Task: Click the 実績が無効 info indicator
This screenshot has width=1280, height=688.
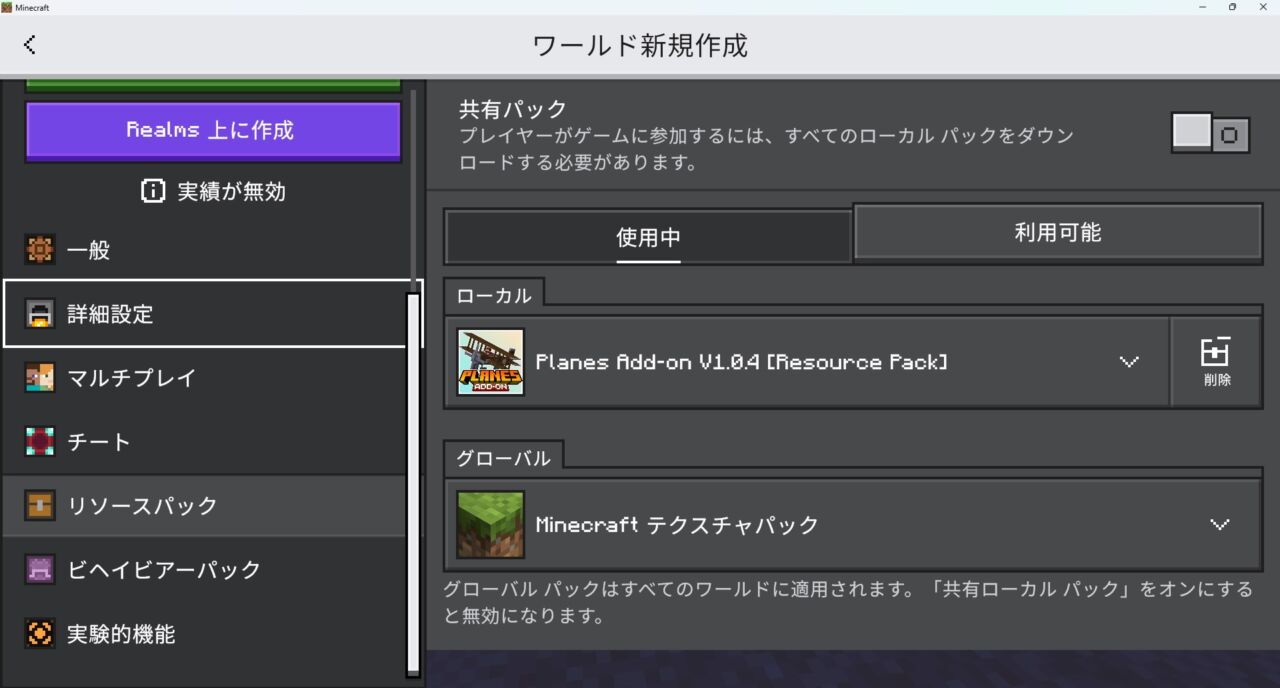Action: (152, 191)
